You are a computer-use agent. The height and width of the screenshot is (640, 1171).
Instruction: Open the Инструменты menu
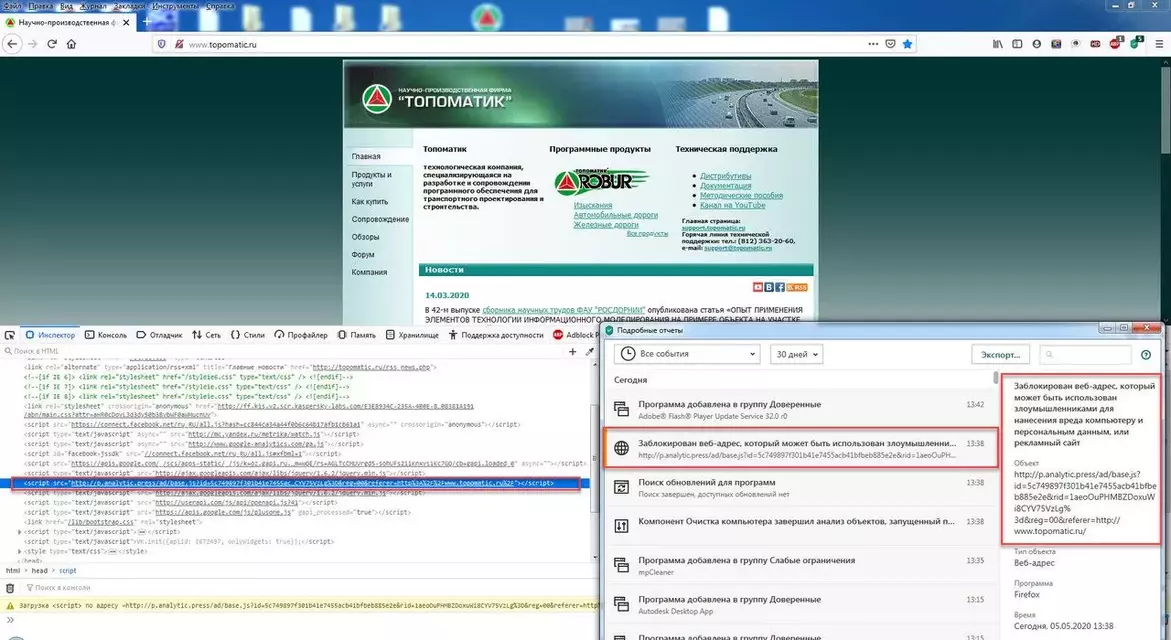[176, 5]
